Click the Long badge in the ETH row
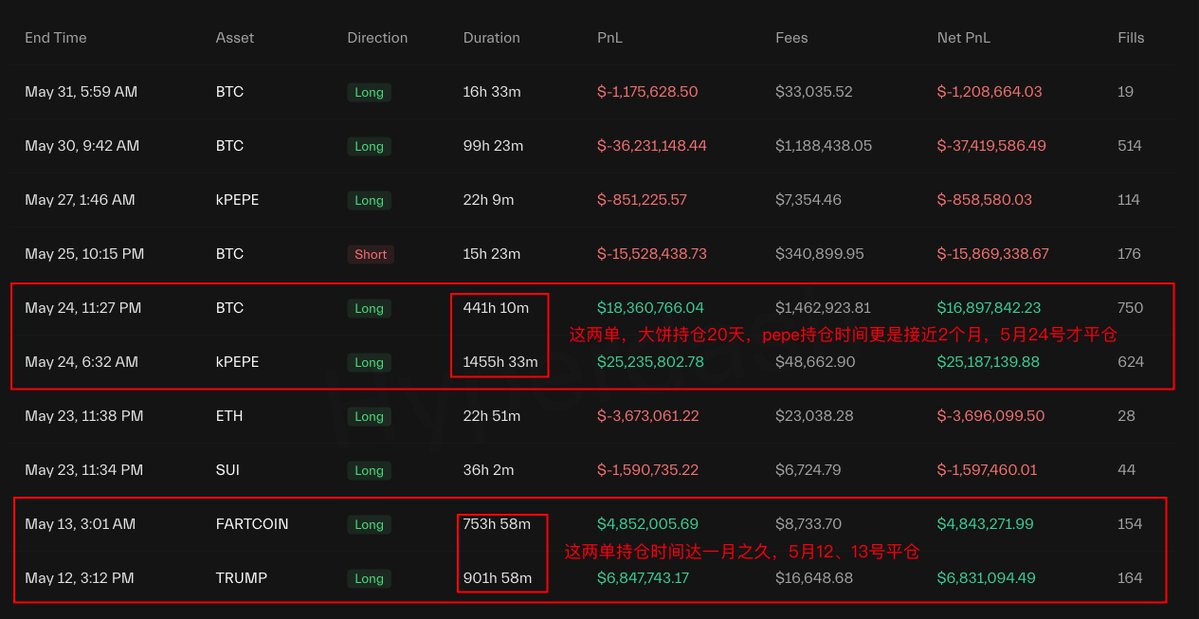 tap(369, 416)
